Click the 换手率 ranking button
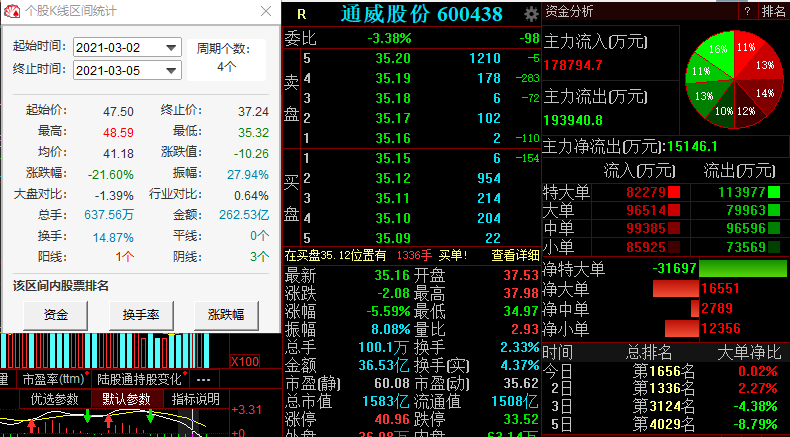 [x=141, y=315]
